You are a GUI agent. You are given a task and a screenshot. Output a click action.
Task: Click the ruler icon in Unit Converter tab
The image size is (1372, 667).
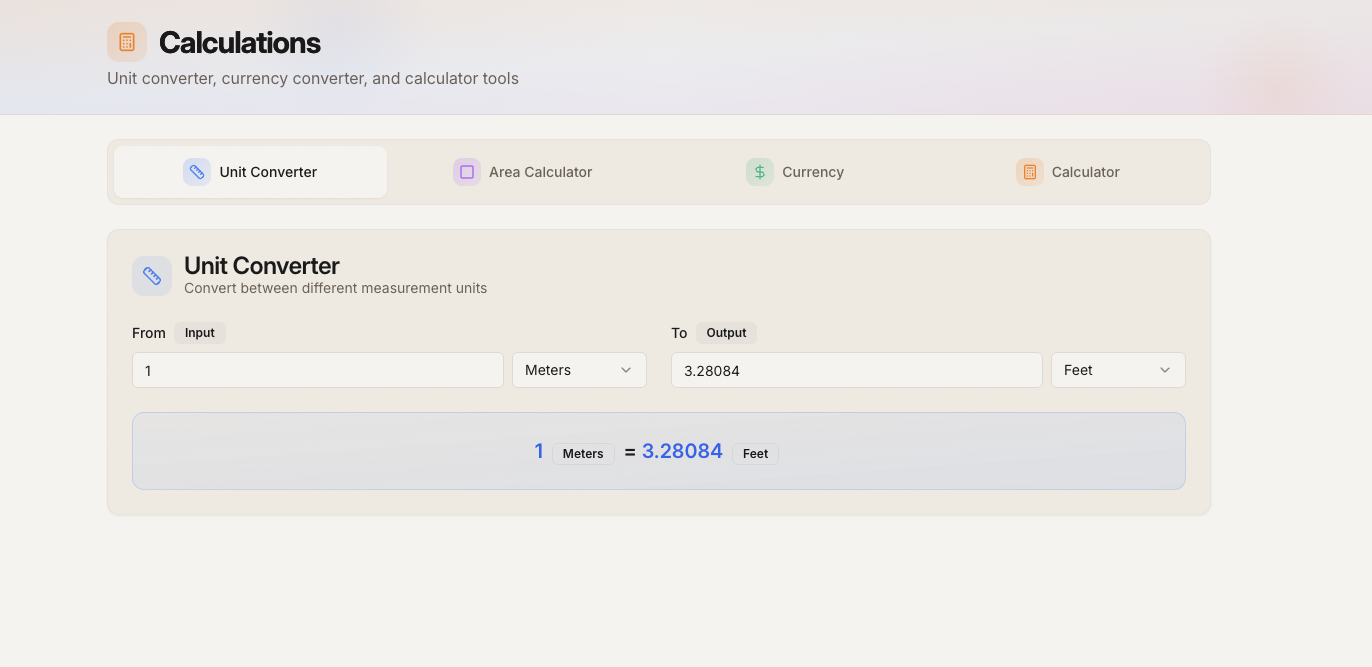(197, 172)
